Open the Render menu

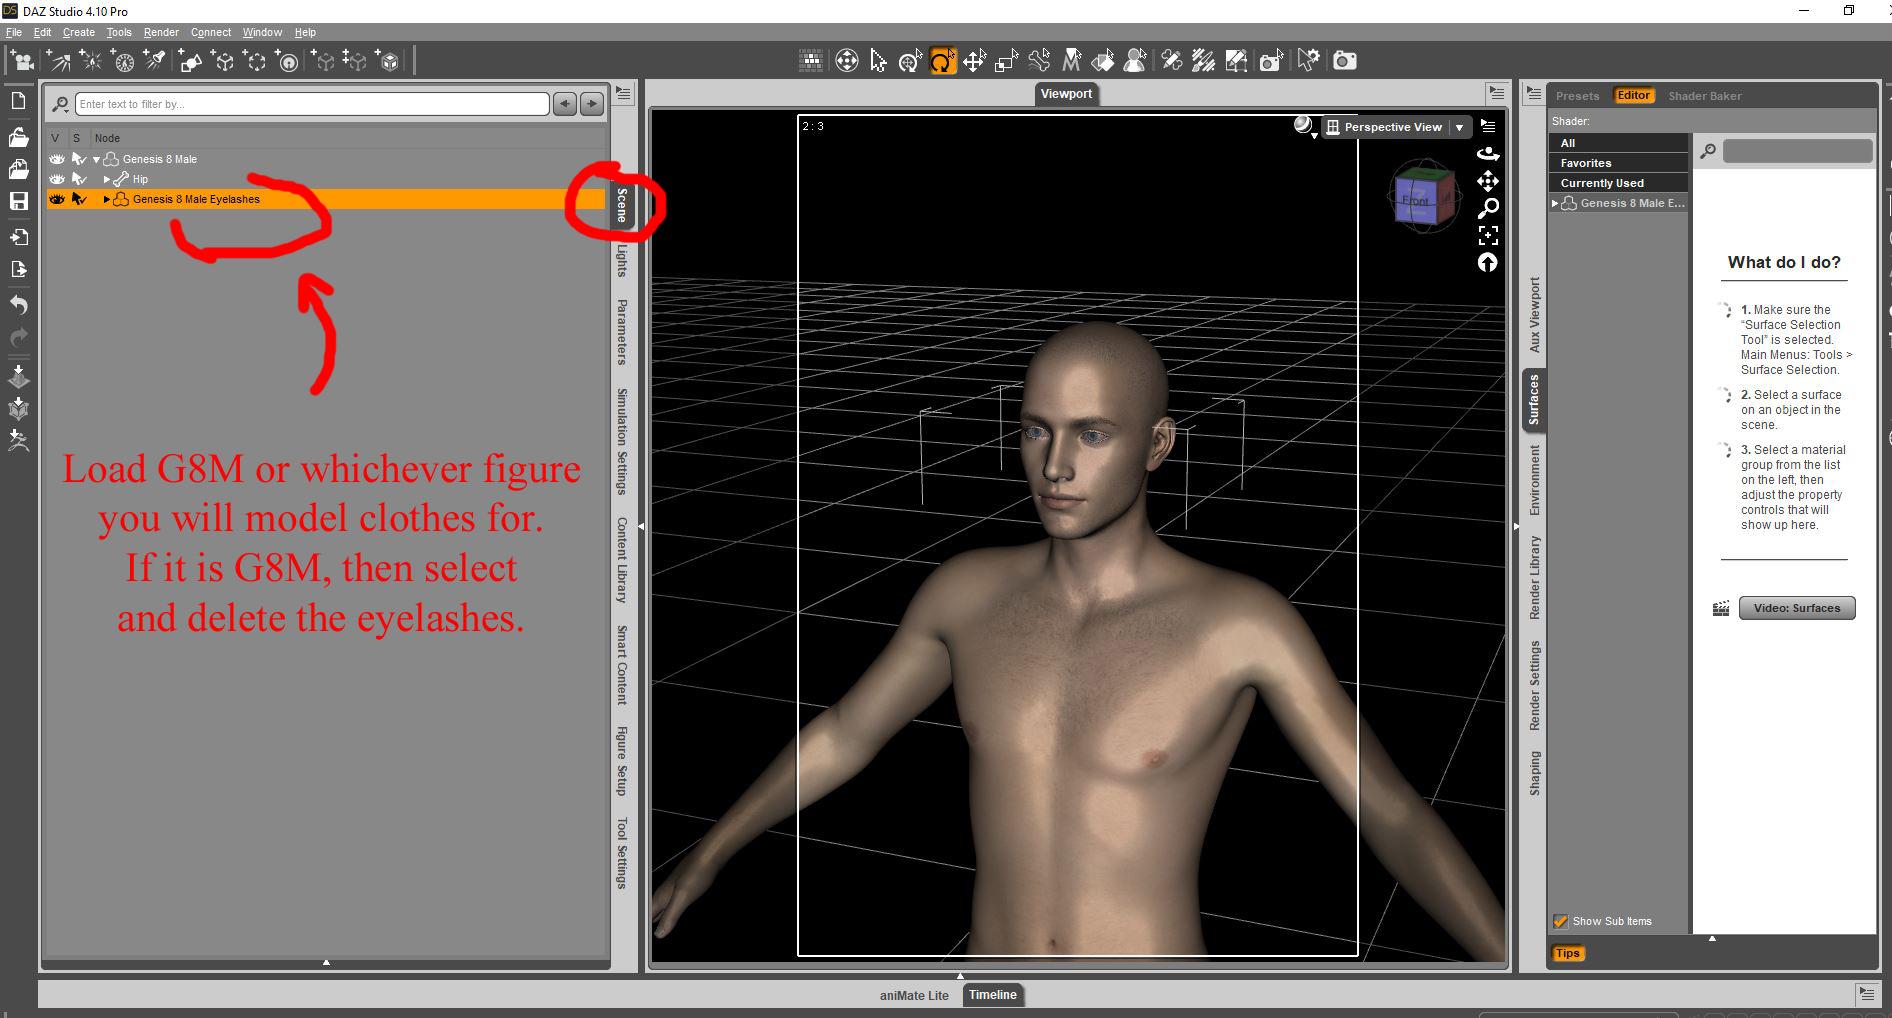(161, 32)
